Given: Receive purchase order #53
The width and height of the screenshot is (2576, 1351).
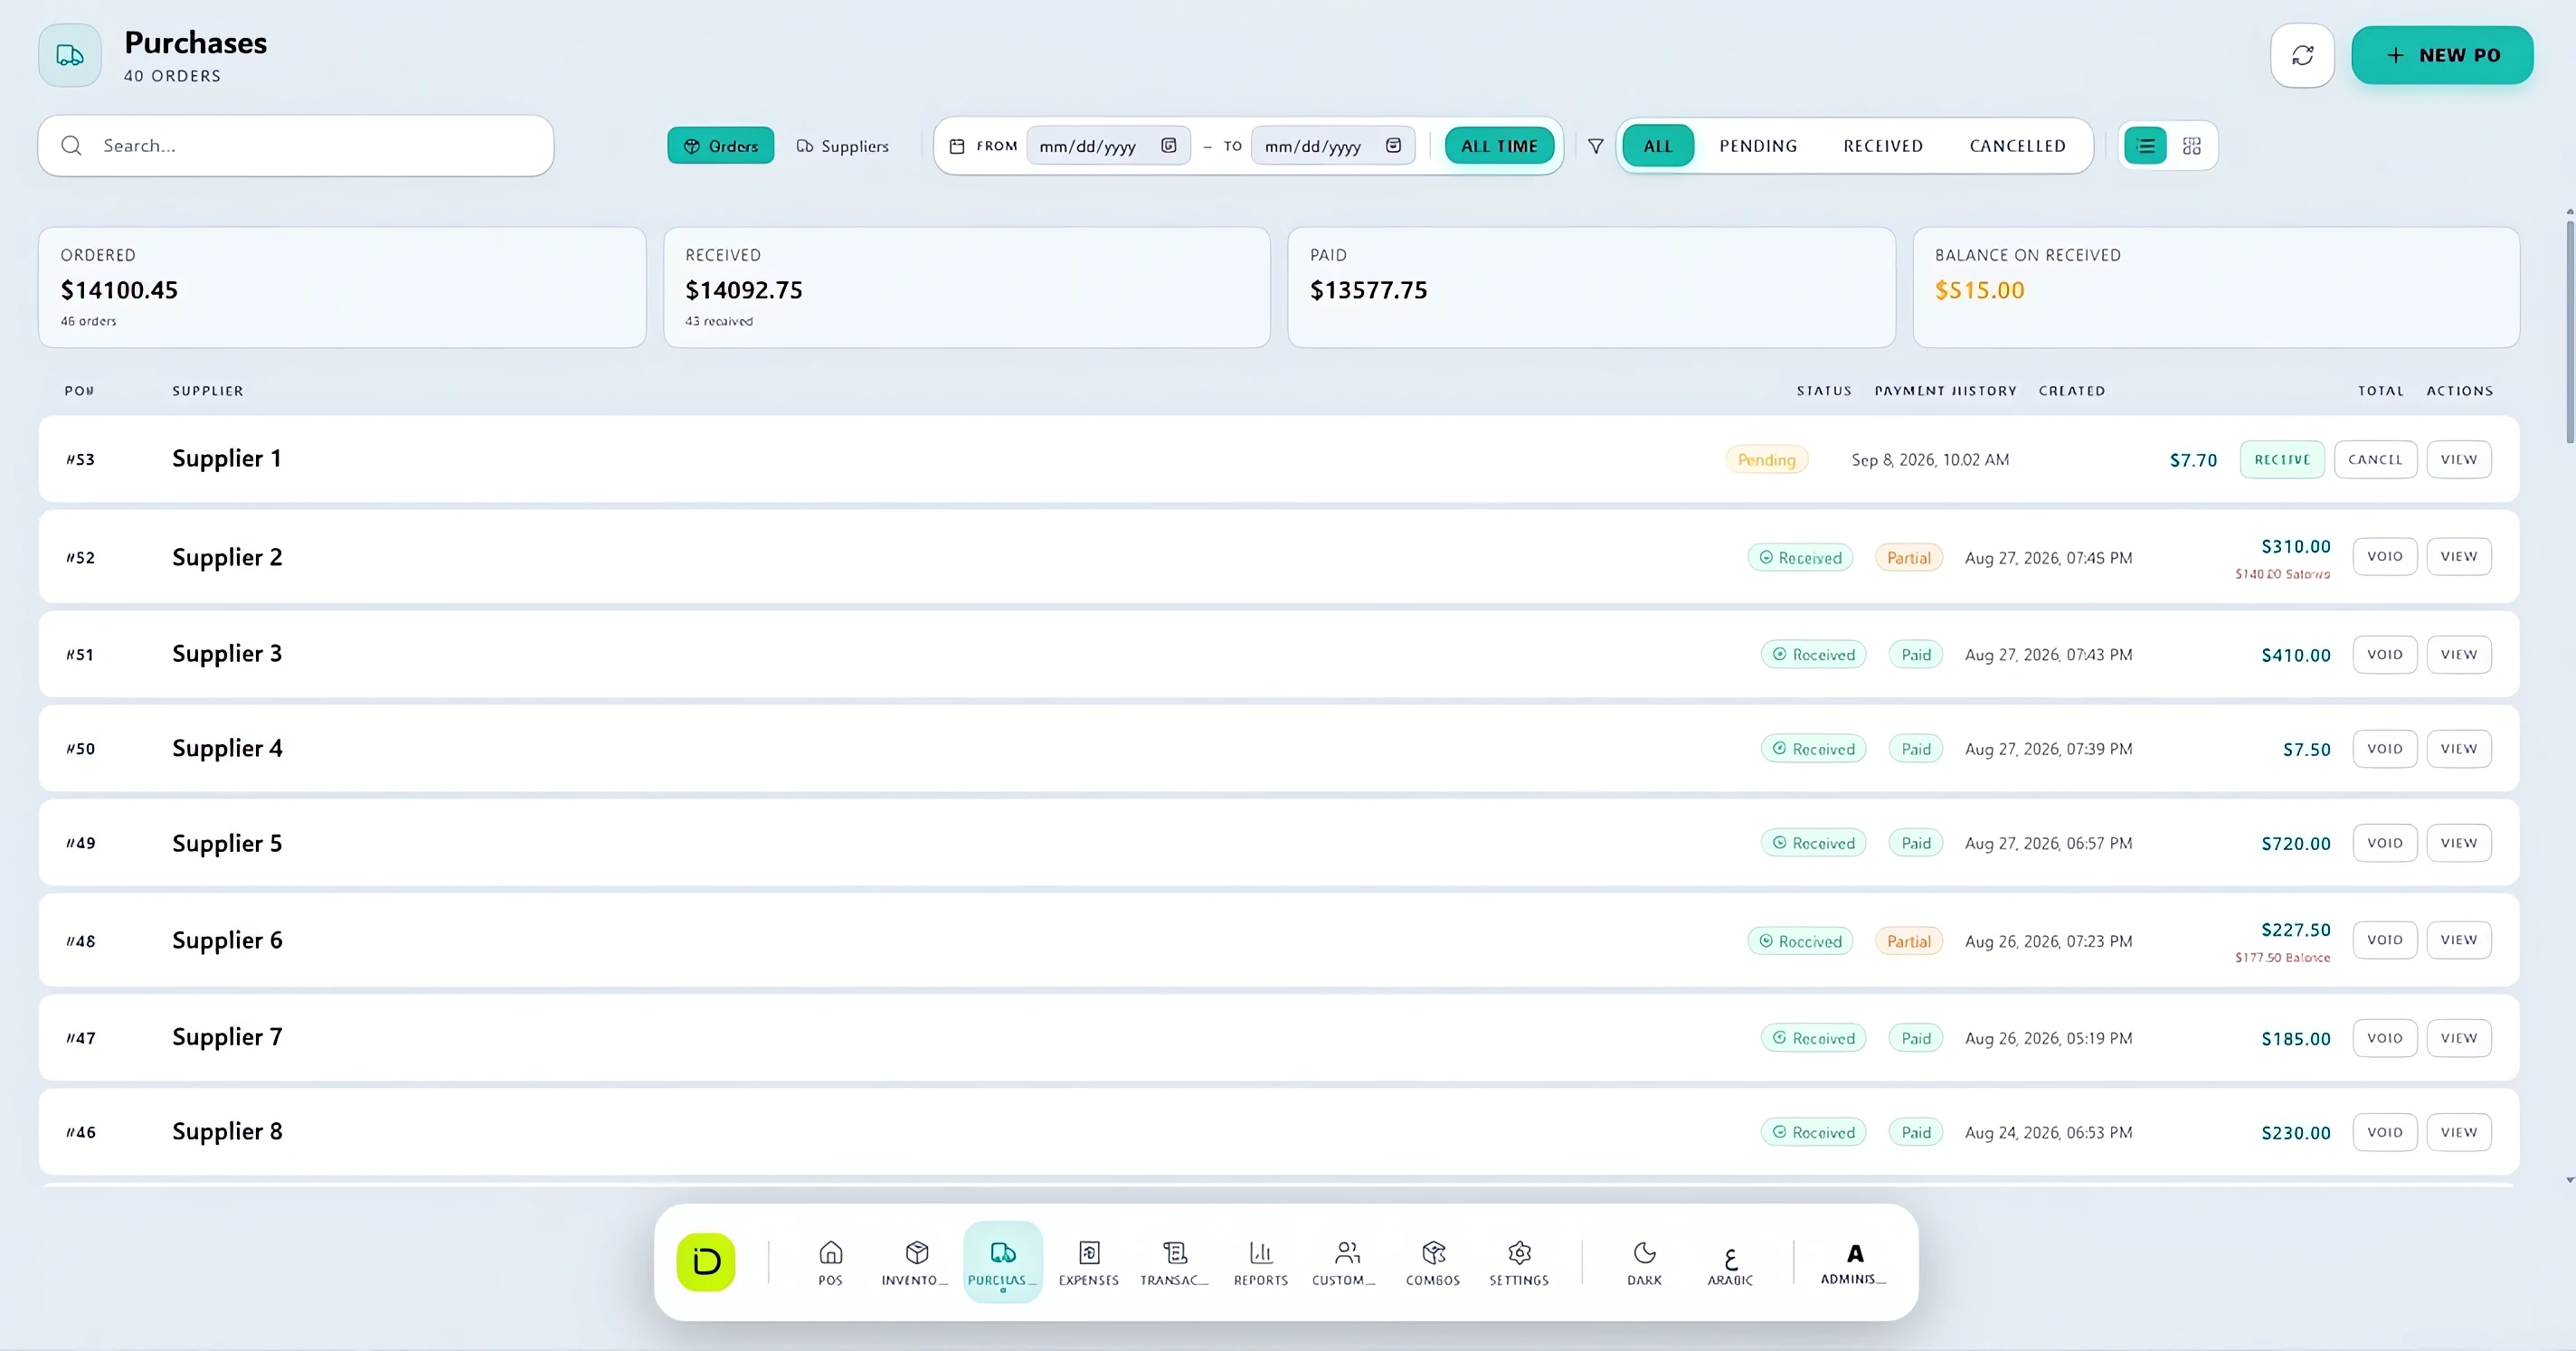Looking at the screenshot, I should [x=2282, y=459].
